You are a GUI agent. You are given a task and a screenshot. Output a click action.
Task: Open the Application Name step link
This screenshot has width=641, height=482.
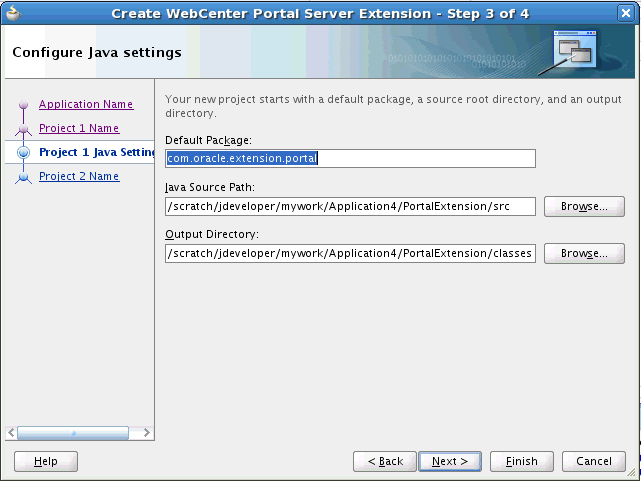[86, 104]
